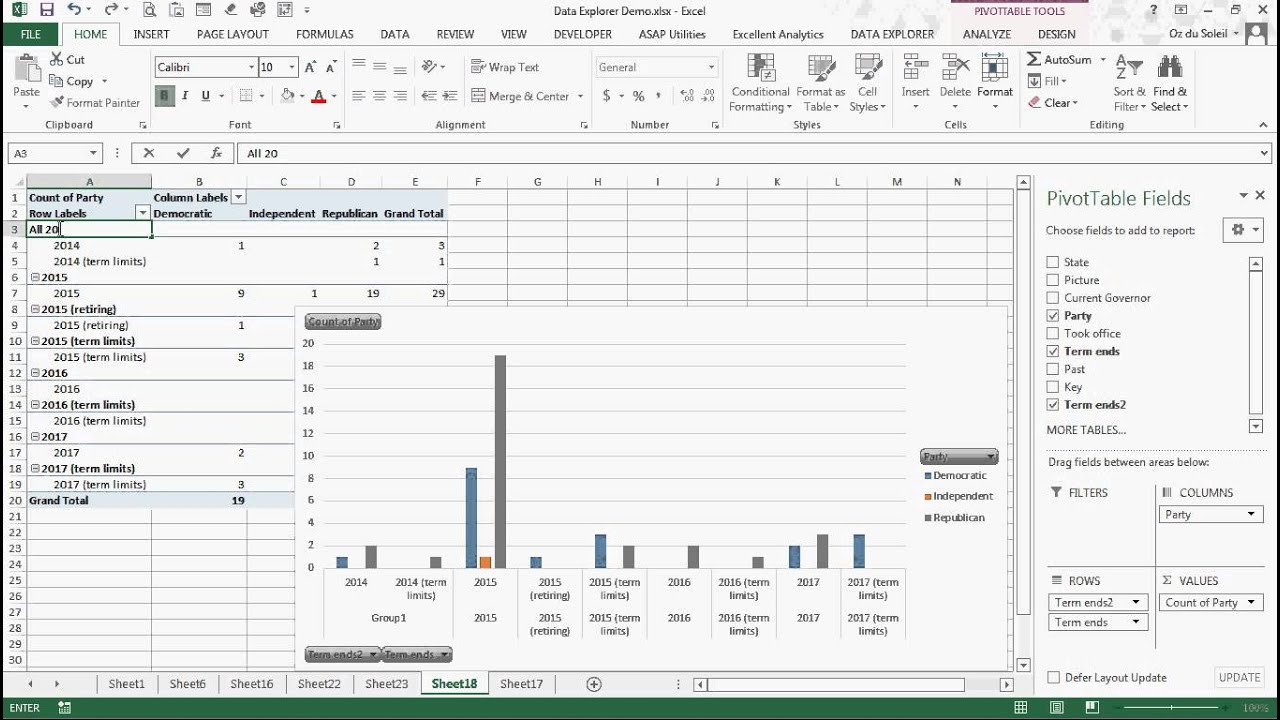This screenshot has height=720, width=1280.
Task: Uncheck the Party field checkbox
Action: click(x=1052, y=316)
